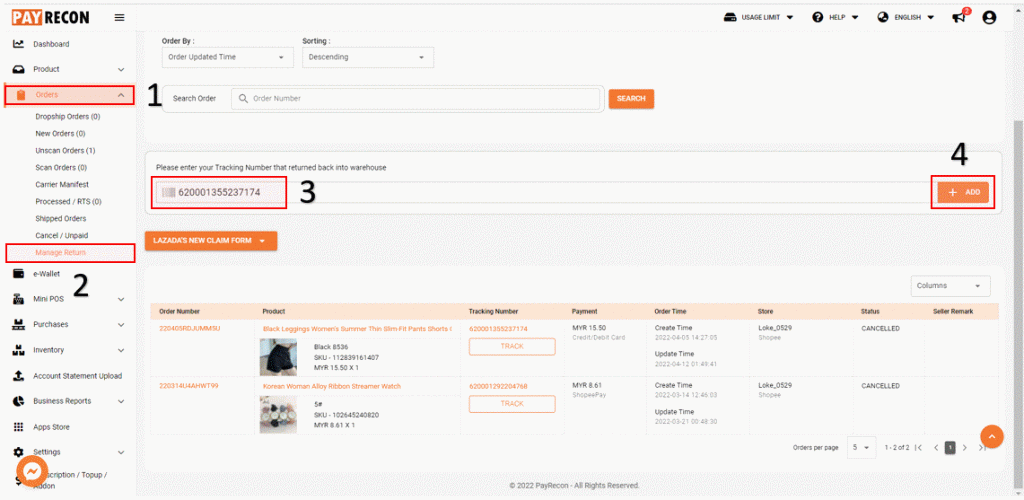Click the Product box icon in the sidebar
This screenshot has height=500, width=1024.
[x=19, y=69]
